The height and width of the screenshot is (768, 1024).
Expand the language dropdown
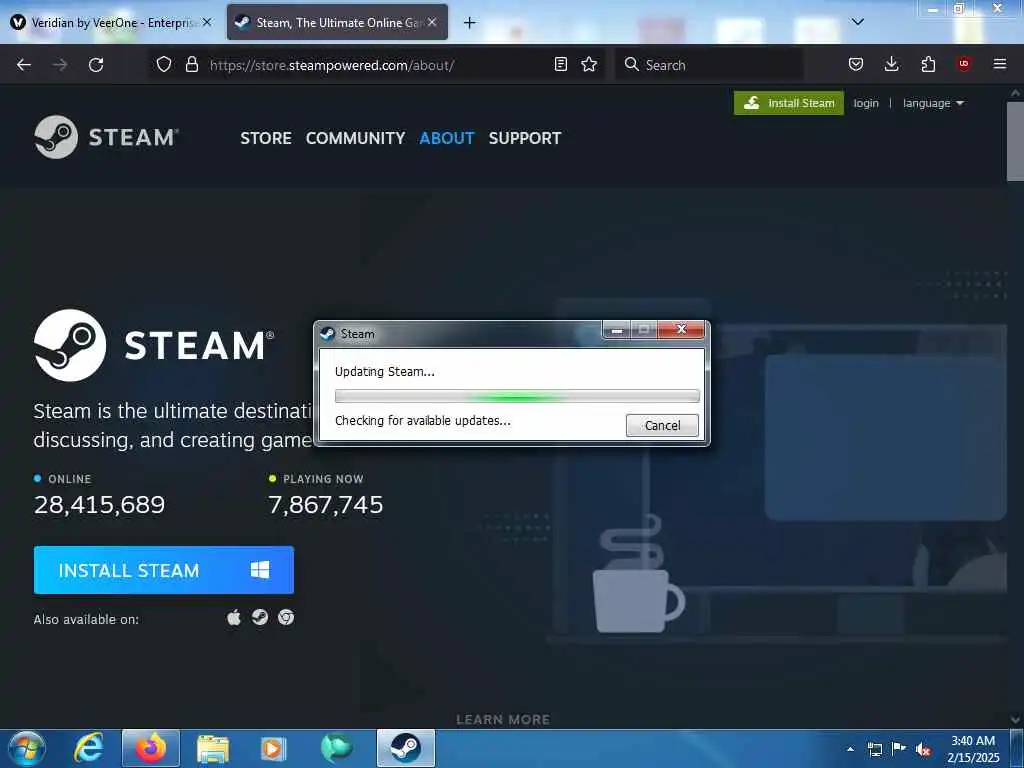933,103
